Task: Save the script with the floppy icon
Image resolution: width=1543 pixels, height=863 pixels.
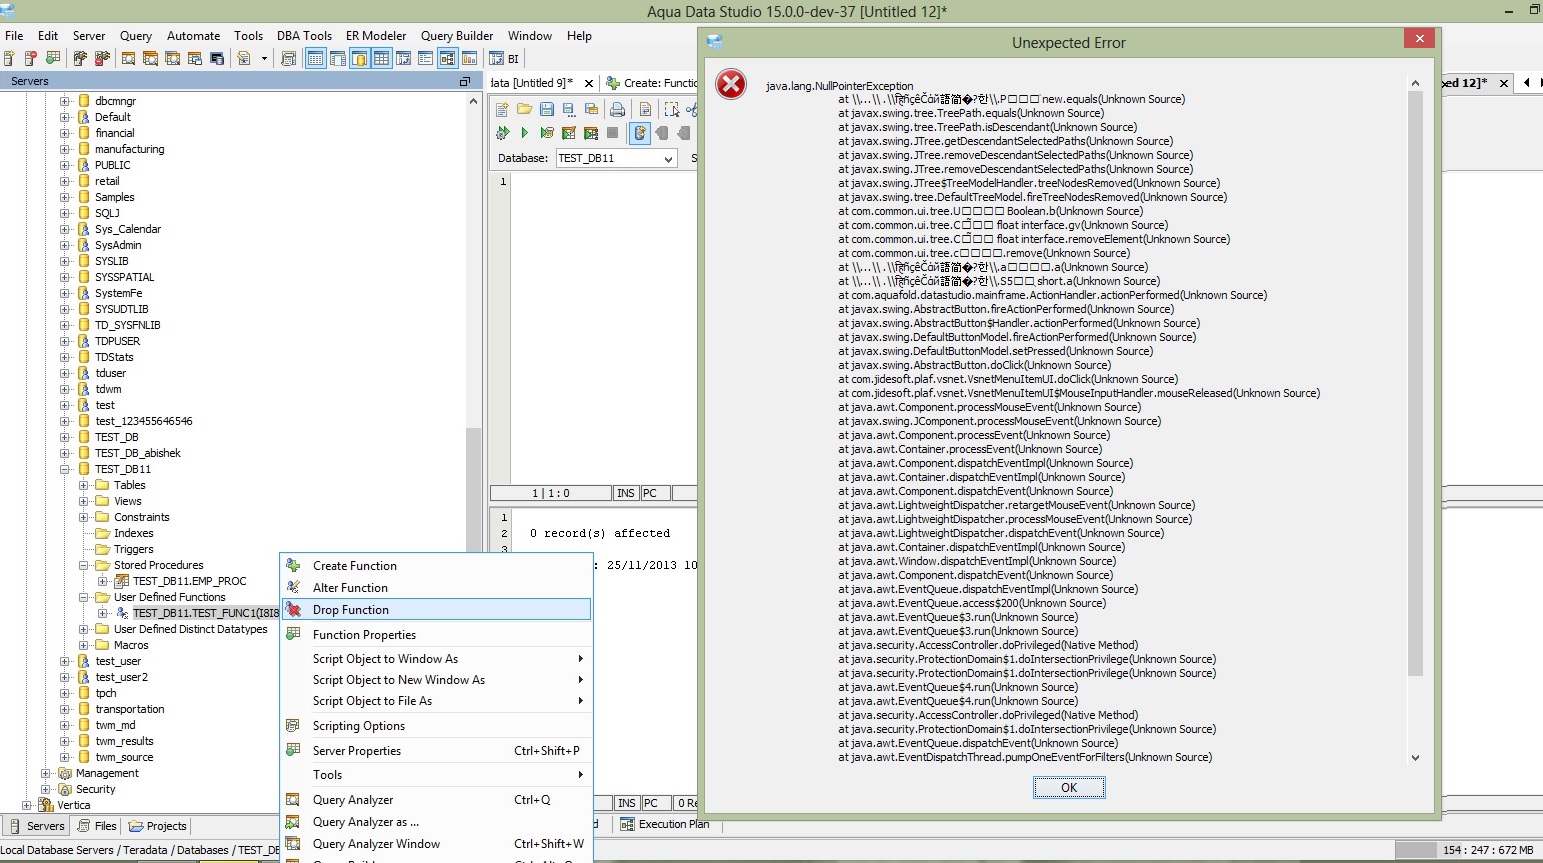Action: click(x=546, y=109)
